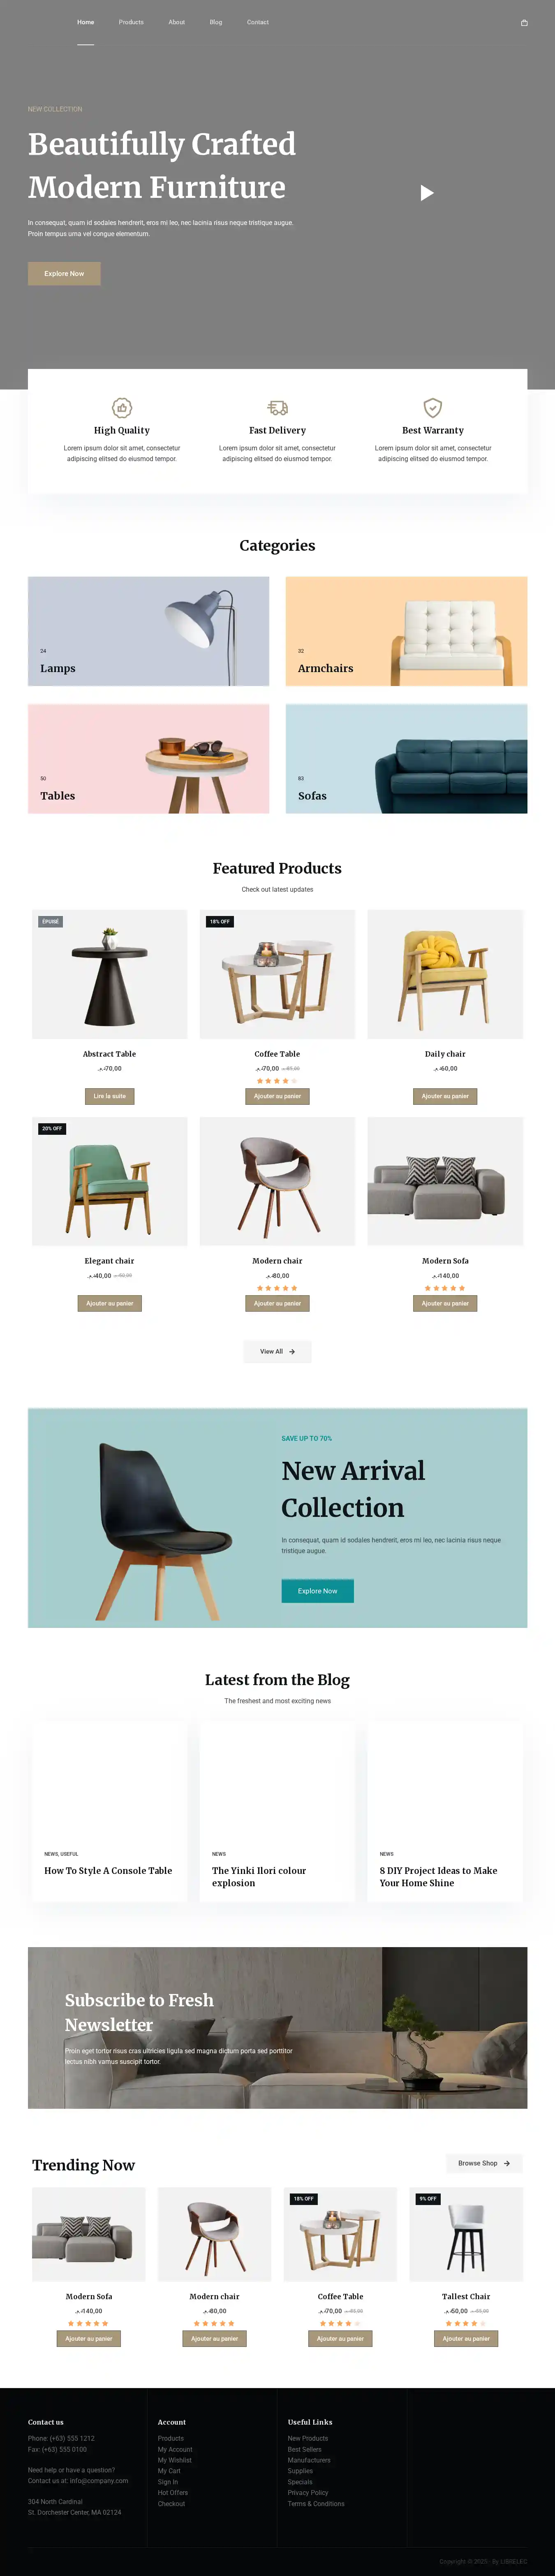The width and height of the screenshot is (555, 2576).
Task: Click the arrow in the Browse Shop button
Action: pyautogui.click(x=507, y=2163)
